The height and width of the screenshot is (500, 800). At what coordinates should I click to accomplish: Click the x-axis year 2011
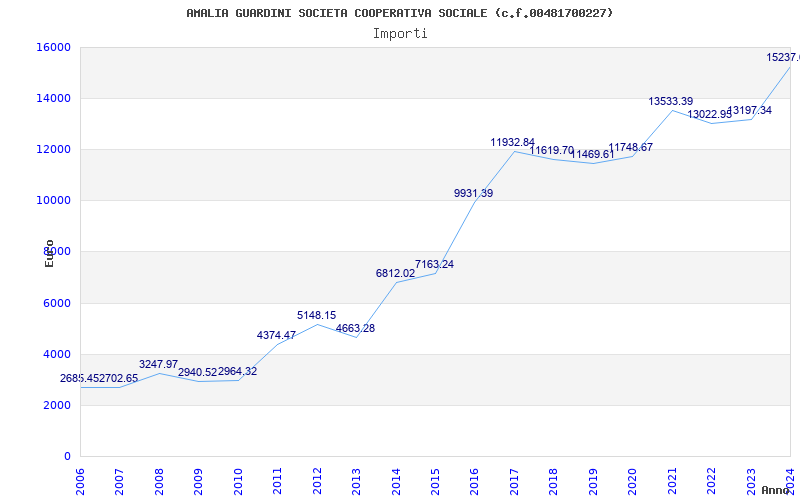[x=278, y=481]
